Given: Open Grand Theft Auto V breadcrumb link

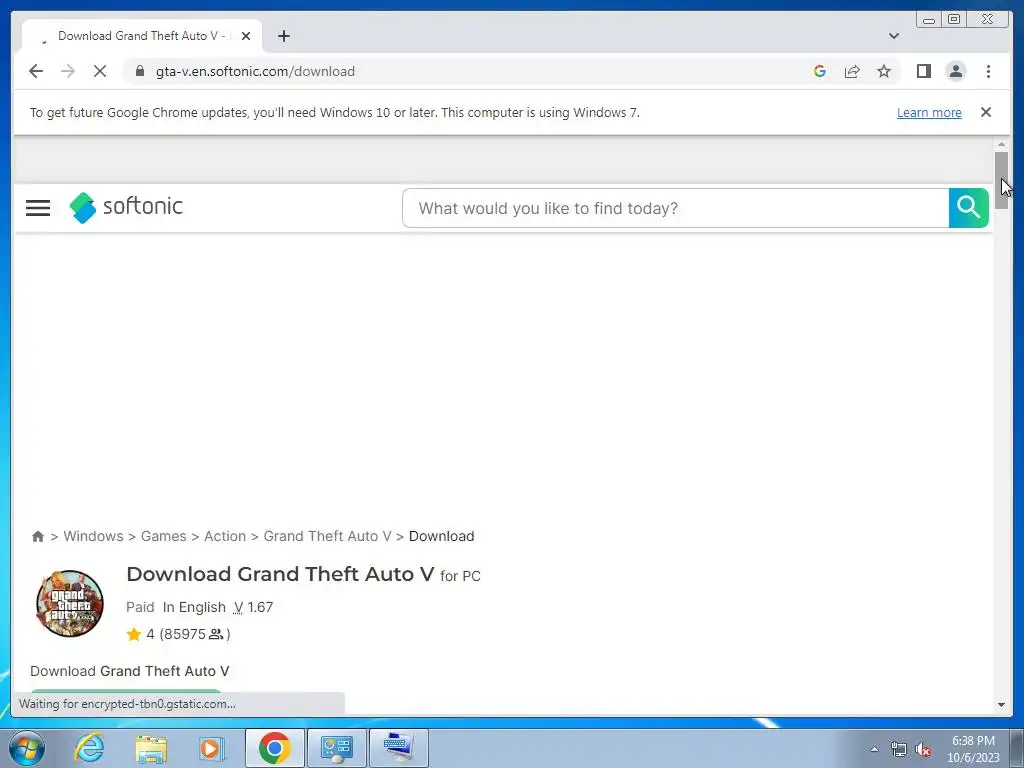Looking at the screenshot, I should (x=327, y=536).
